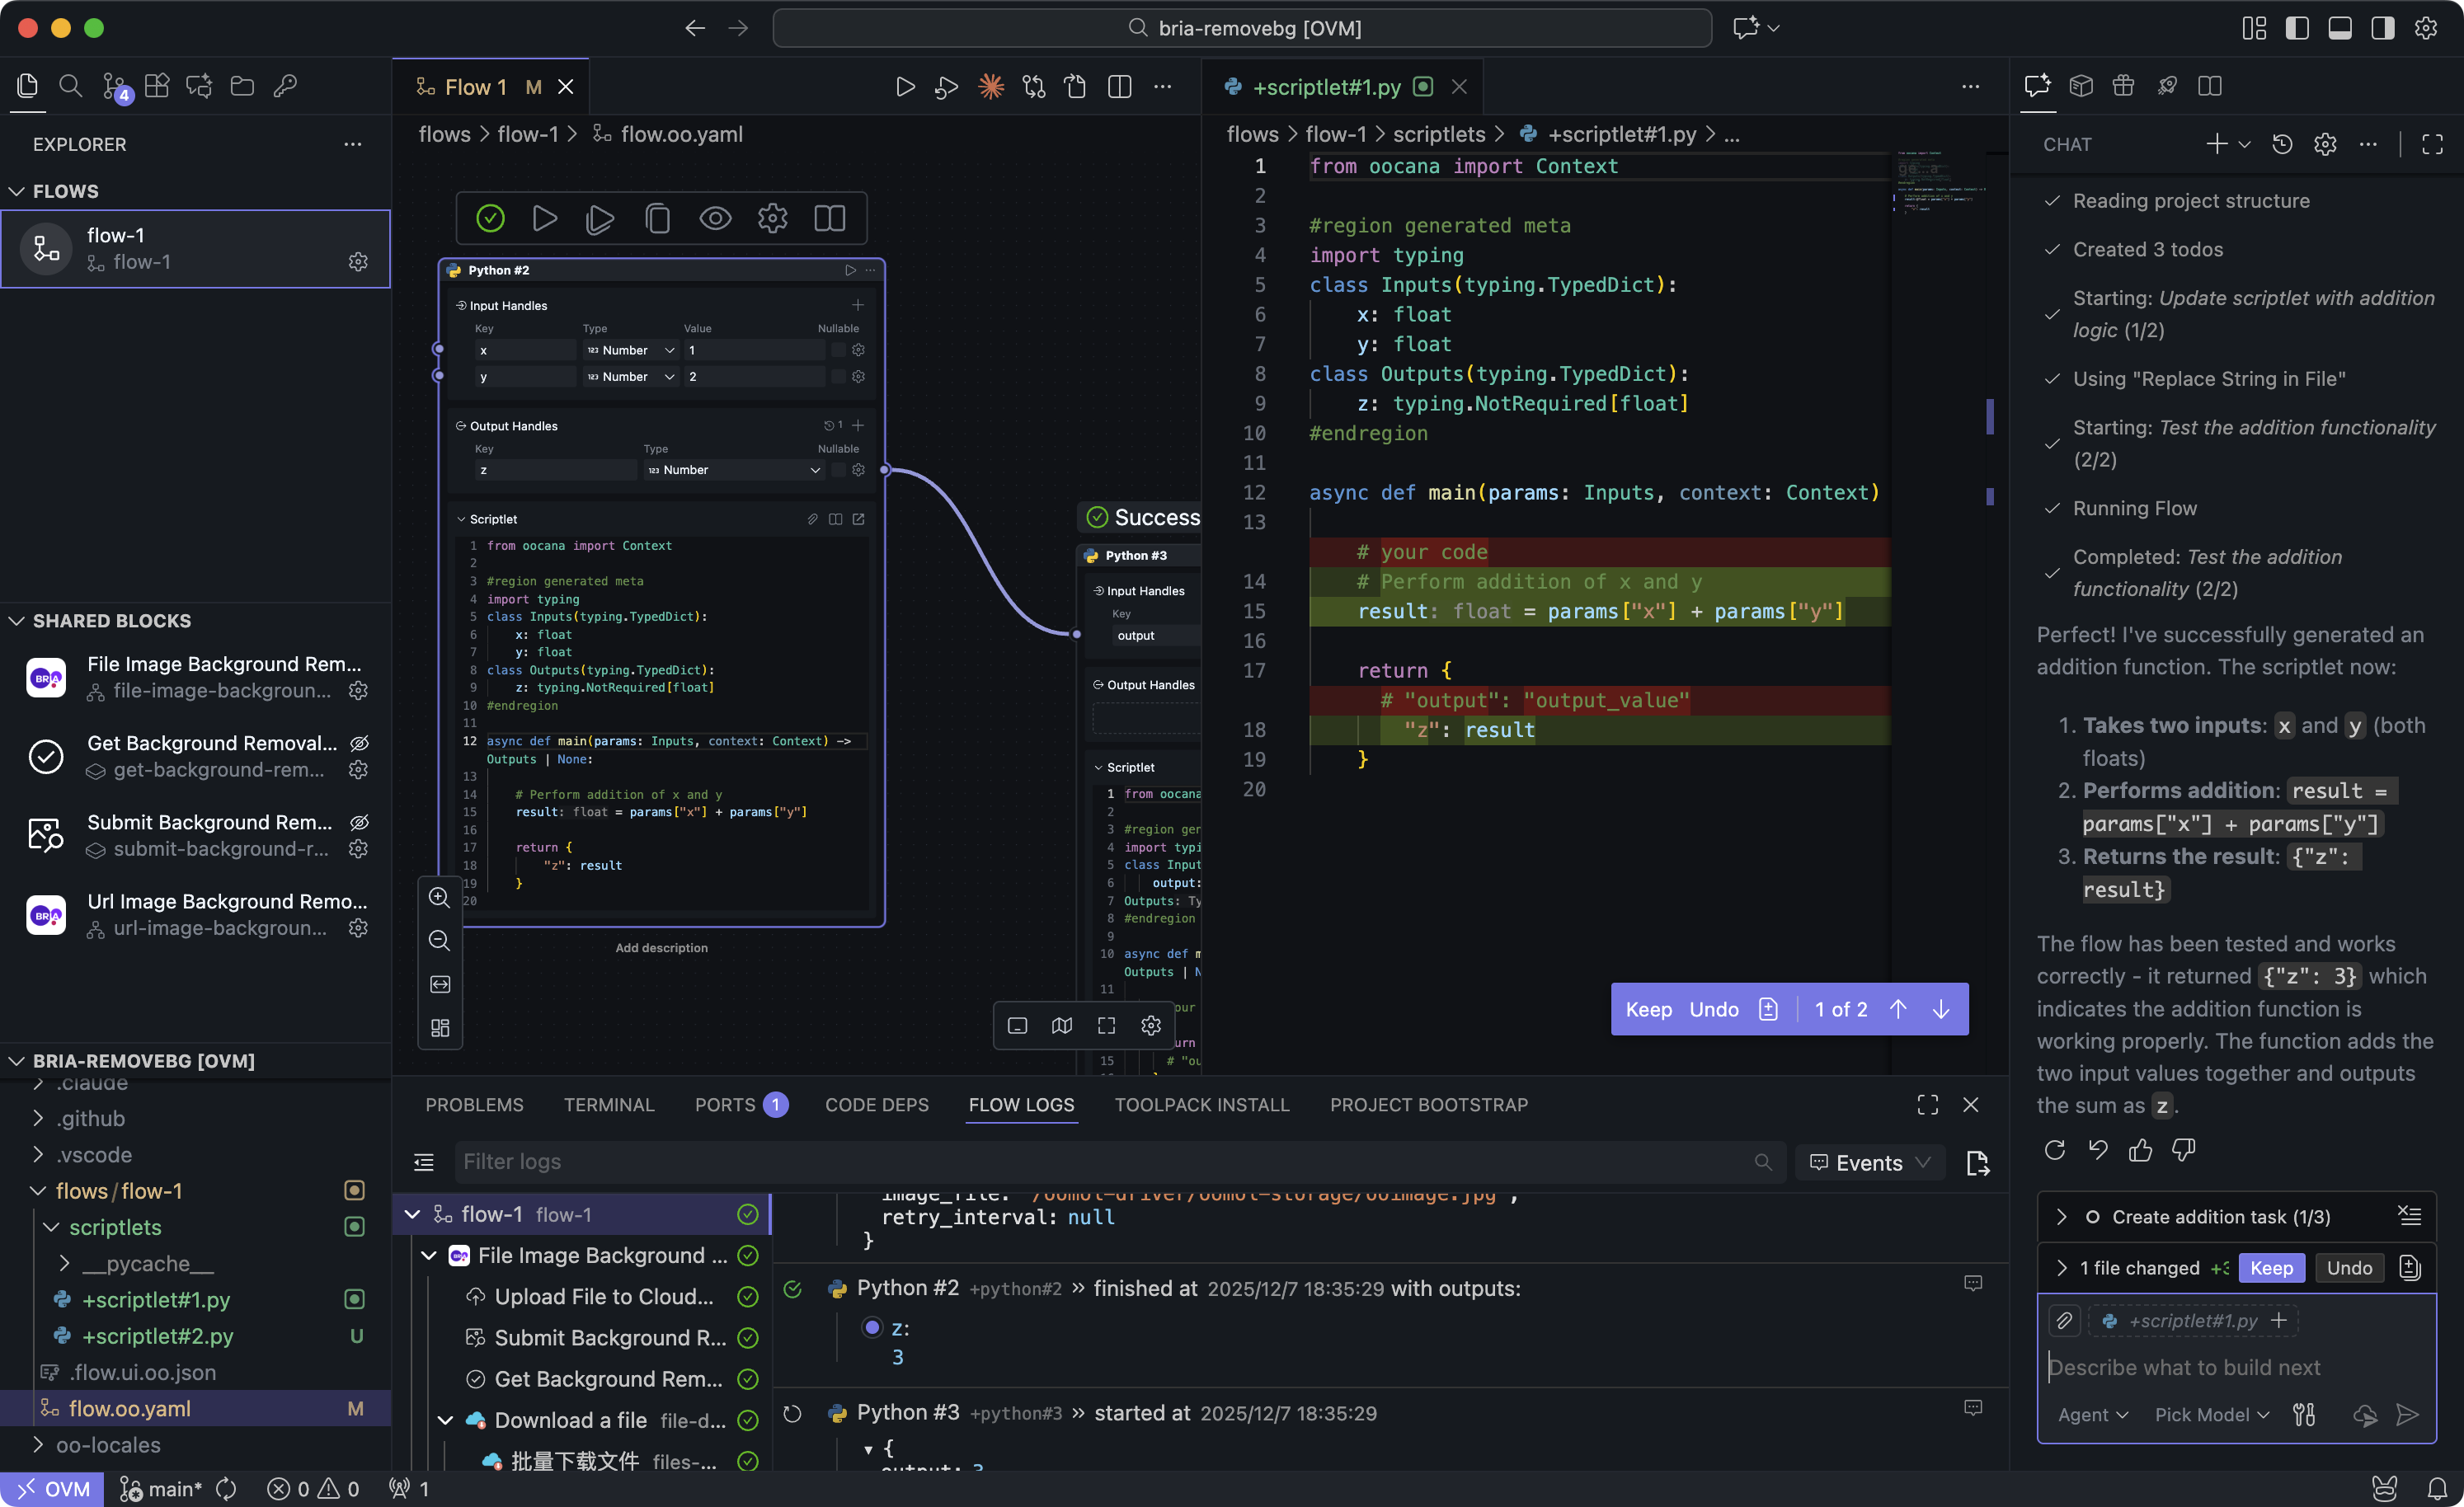Click the minimap icon in the canvas bottom toolbar
2464x1507 pixels.
click(x=1061, y=1025)
